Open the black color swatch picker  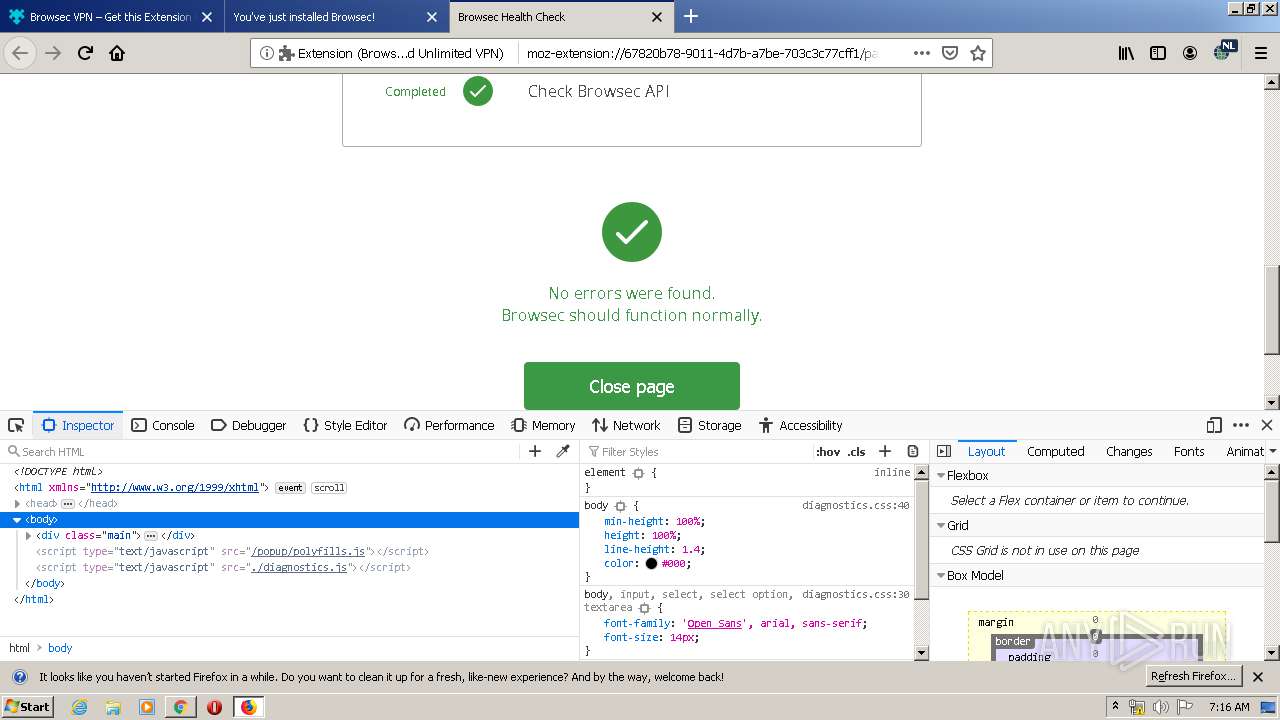pos(651,564)
